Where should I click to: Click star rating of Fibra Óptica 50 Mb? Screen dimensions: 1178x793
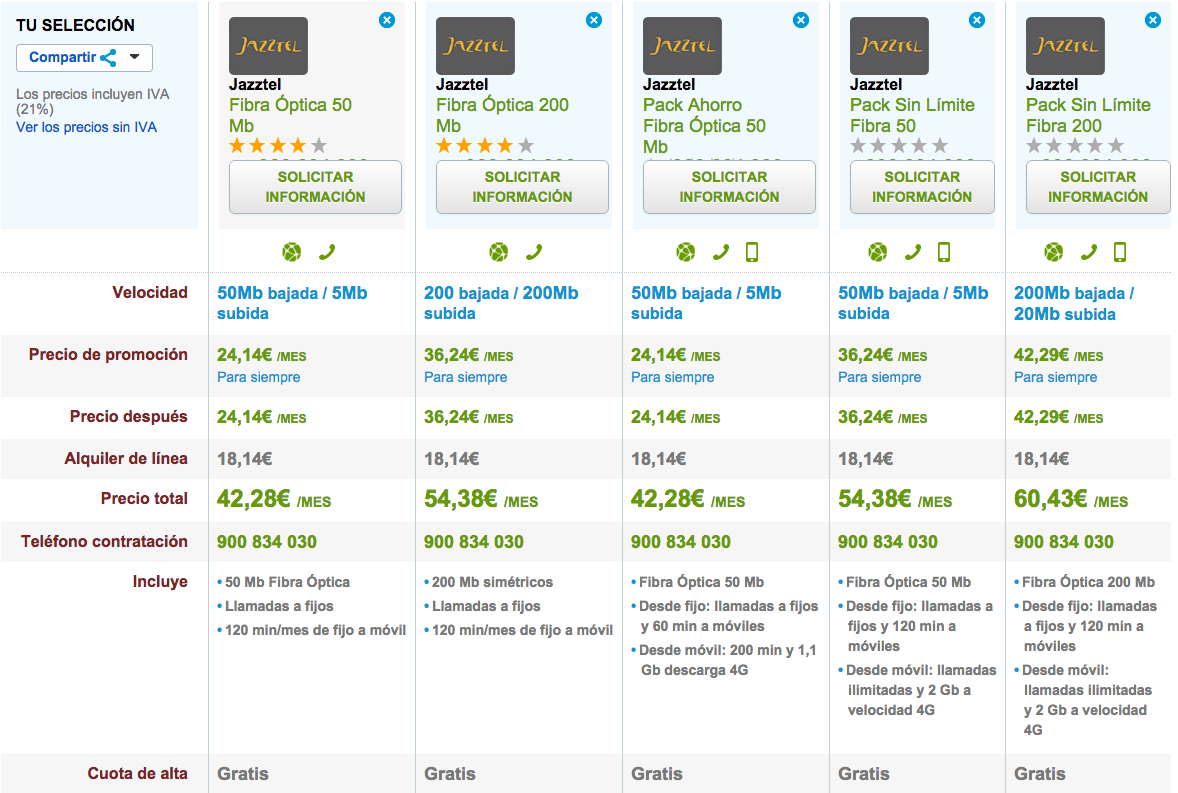click(x=278, y=146)
